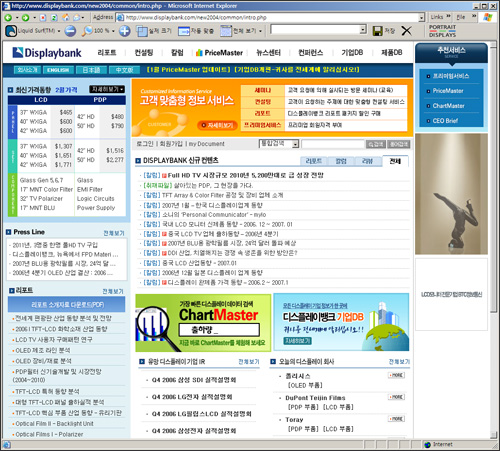Stop page loading with the Stop icon
The height and width of the screenshot is (451, 500).
point(43,17)
